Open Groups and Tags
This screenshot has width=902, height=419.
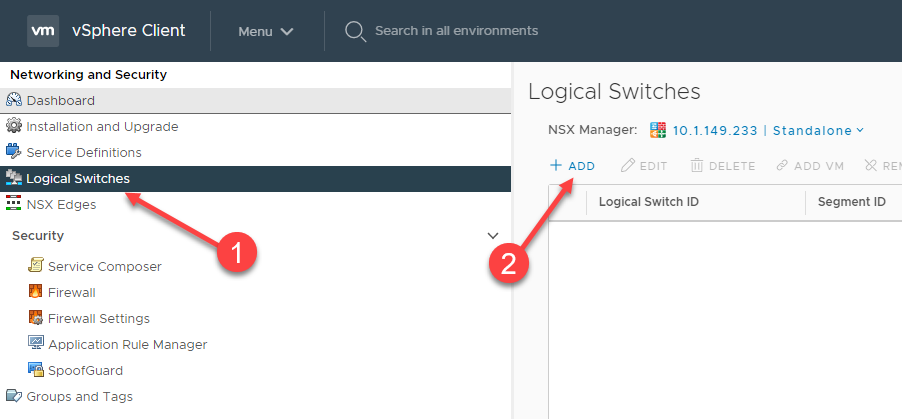pos(79,396)
